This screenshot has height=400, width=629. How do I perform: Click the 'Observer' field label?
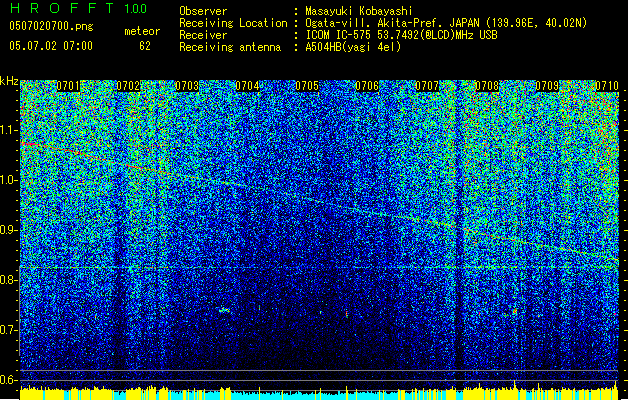[x=203, y=11]
